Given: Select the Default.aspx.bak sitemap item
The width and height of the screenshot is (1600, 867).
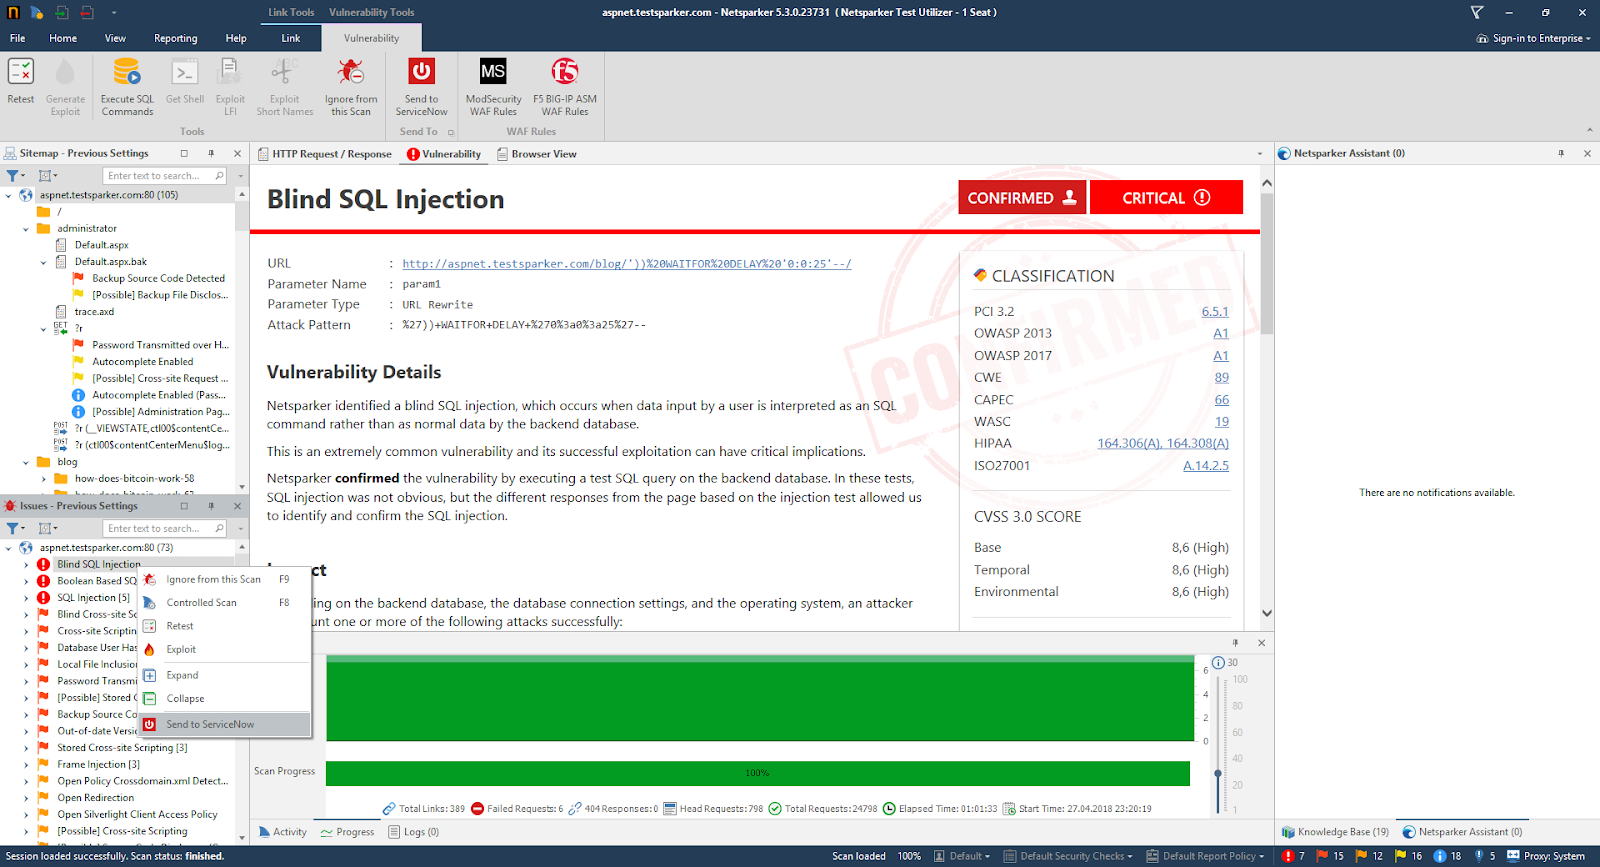Looking at the screenshot, I should coord(111,262).
